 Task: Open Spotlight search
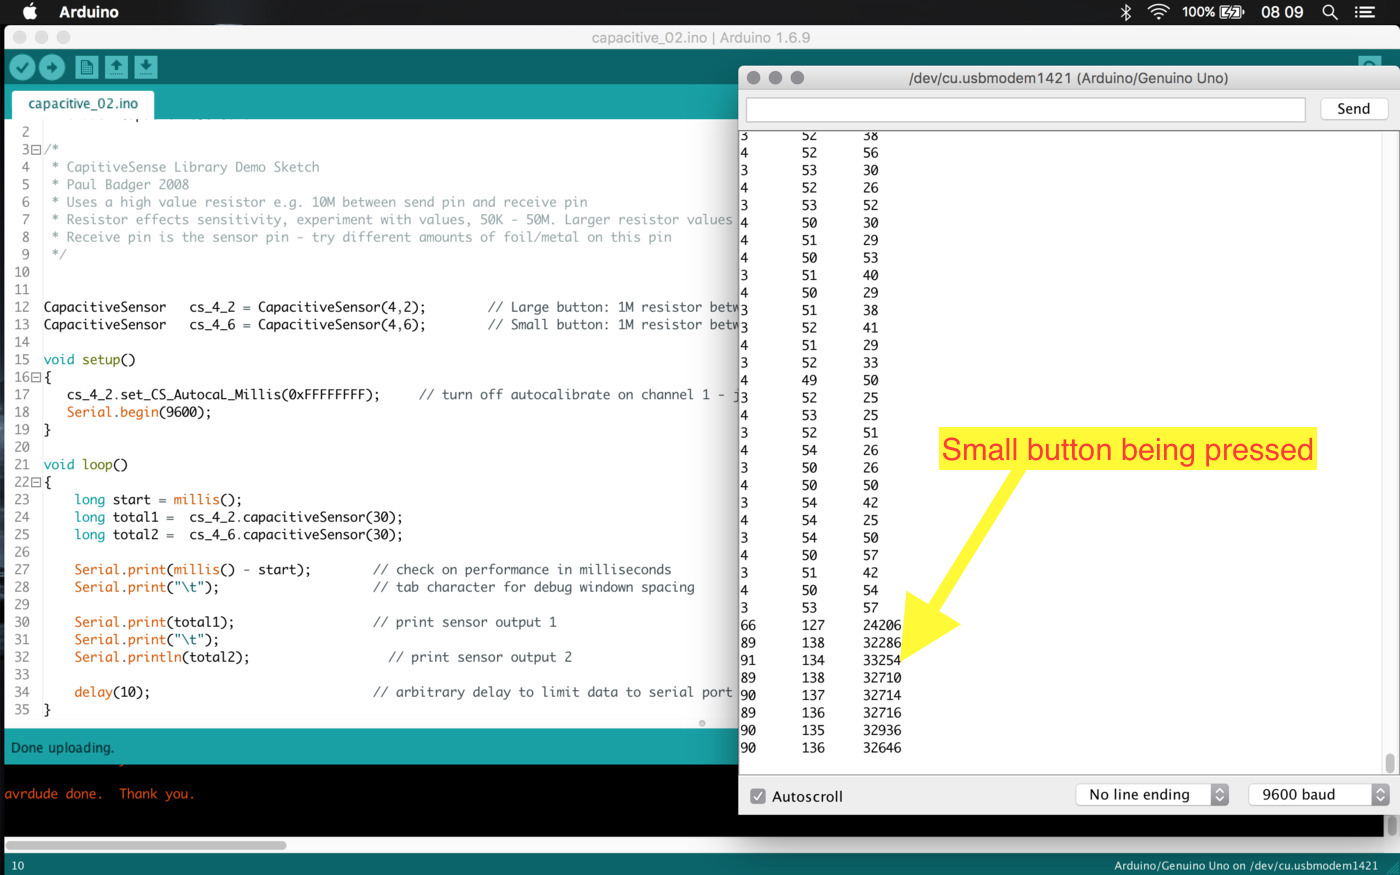(x=1329, y=12)
